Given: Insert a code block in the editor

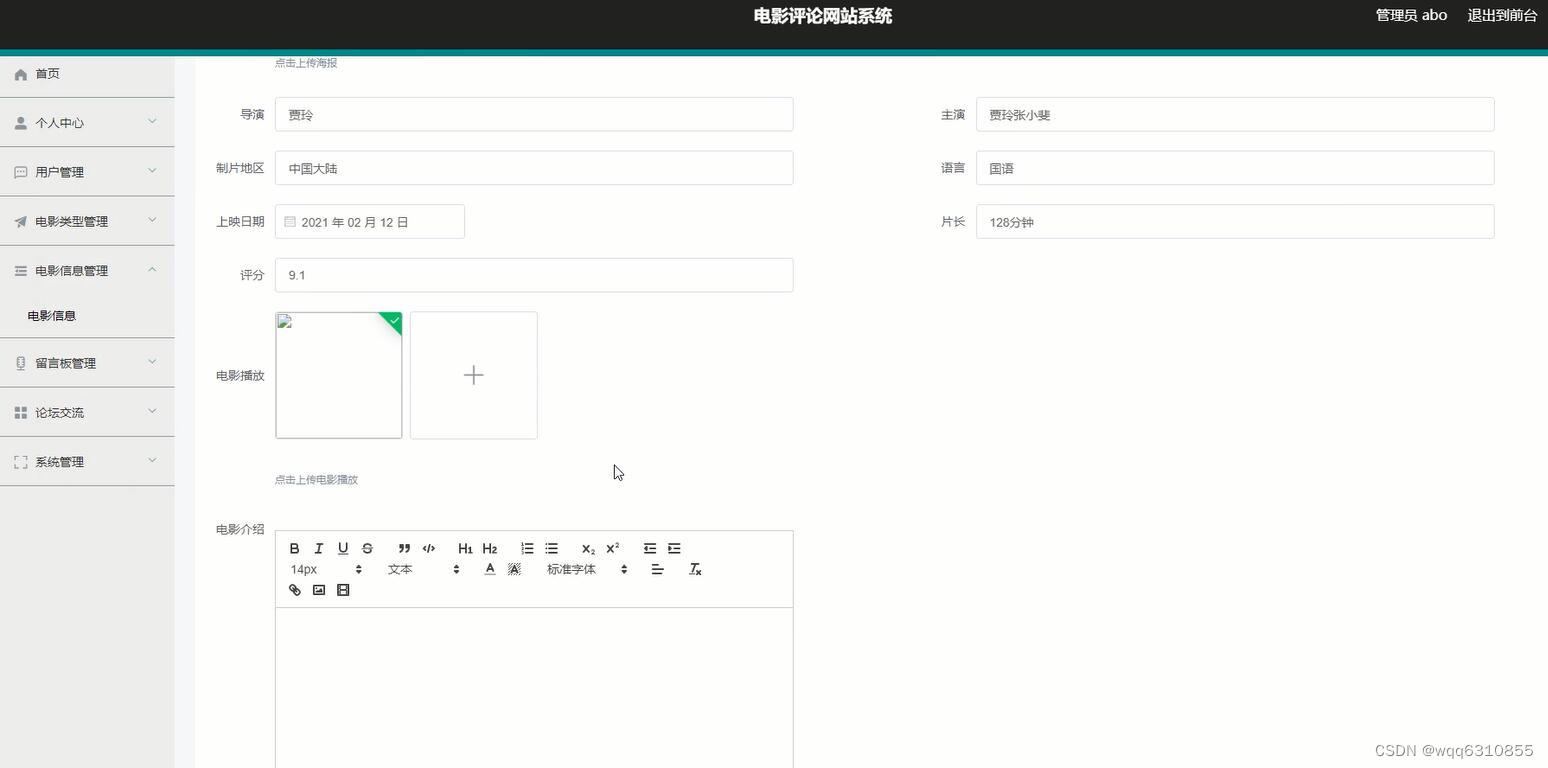Looking at the screenshot, I should (429, 548).
